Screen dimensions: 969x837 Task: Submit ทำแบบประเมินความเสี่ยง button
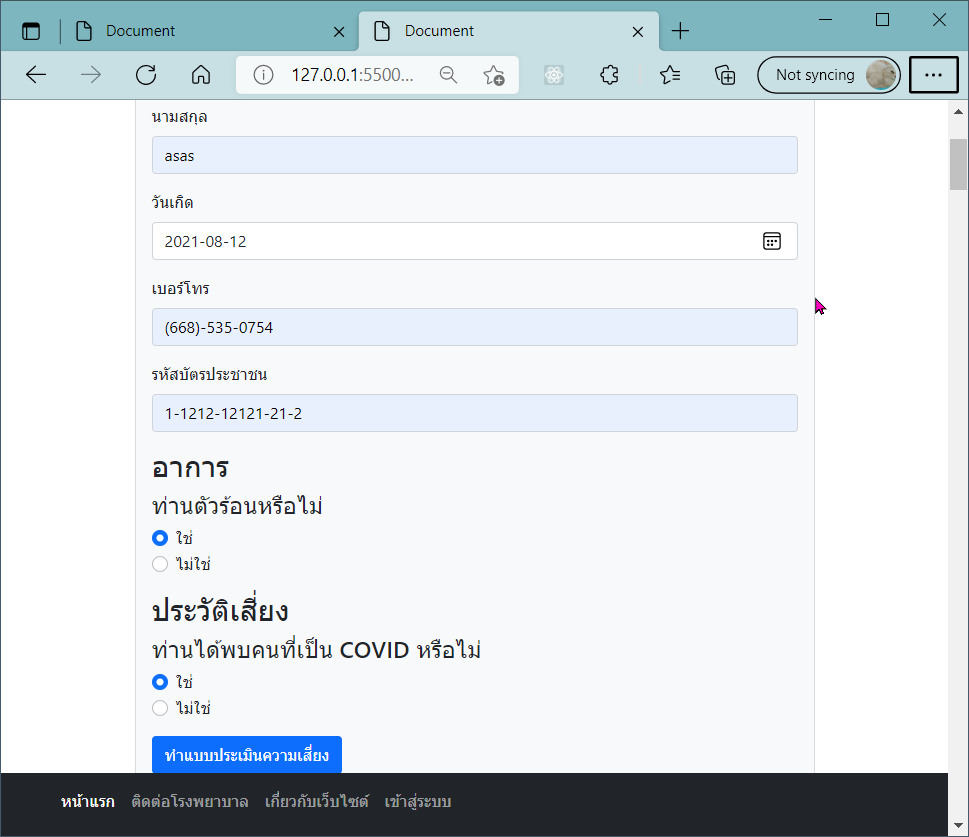pyautogui.click(x=247, y=755)
